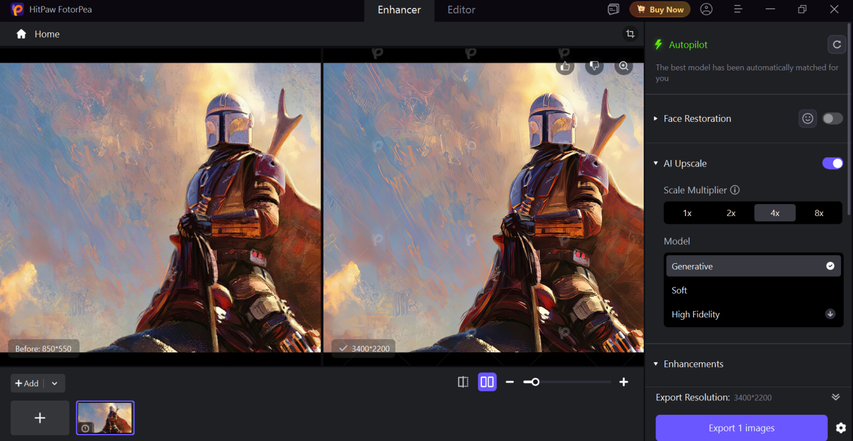Screen dimensions: 853x441
Task: Click the Autopilot label
Action: pyautogui.click(x=688, y=45)
